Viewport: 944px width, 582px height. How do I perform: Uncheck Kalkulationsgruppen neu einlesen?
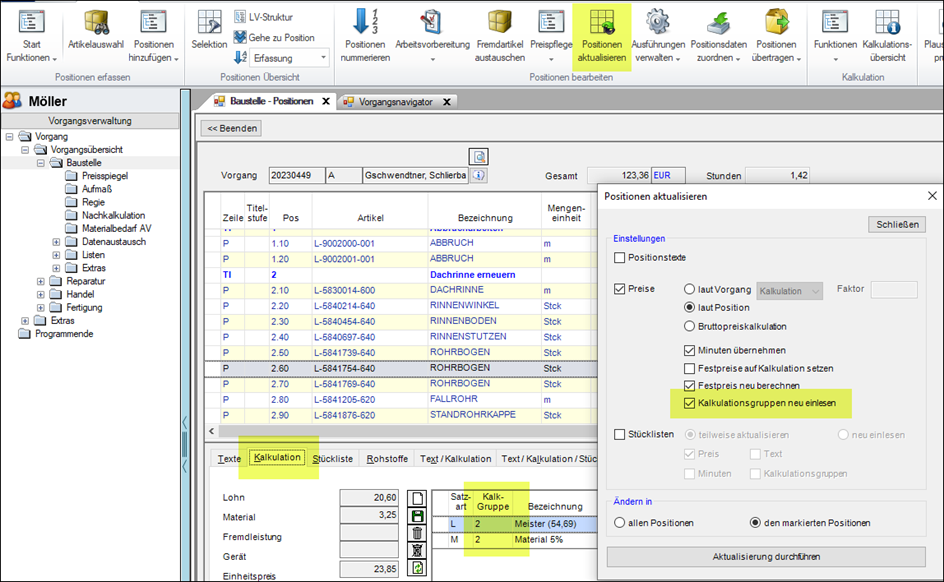point(690,404)
